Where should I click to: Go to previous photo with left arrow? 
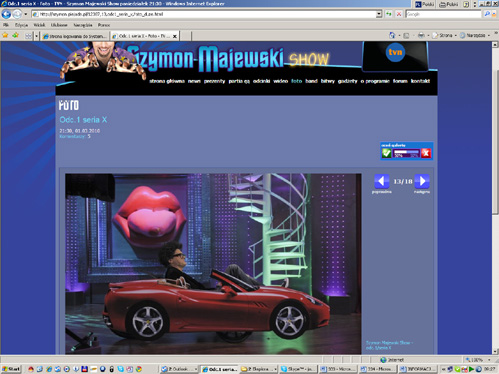tap(382, 181)
